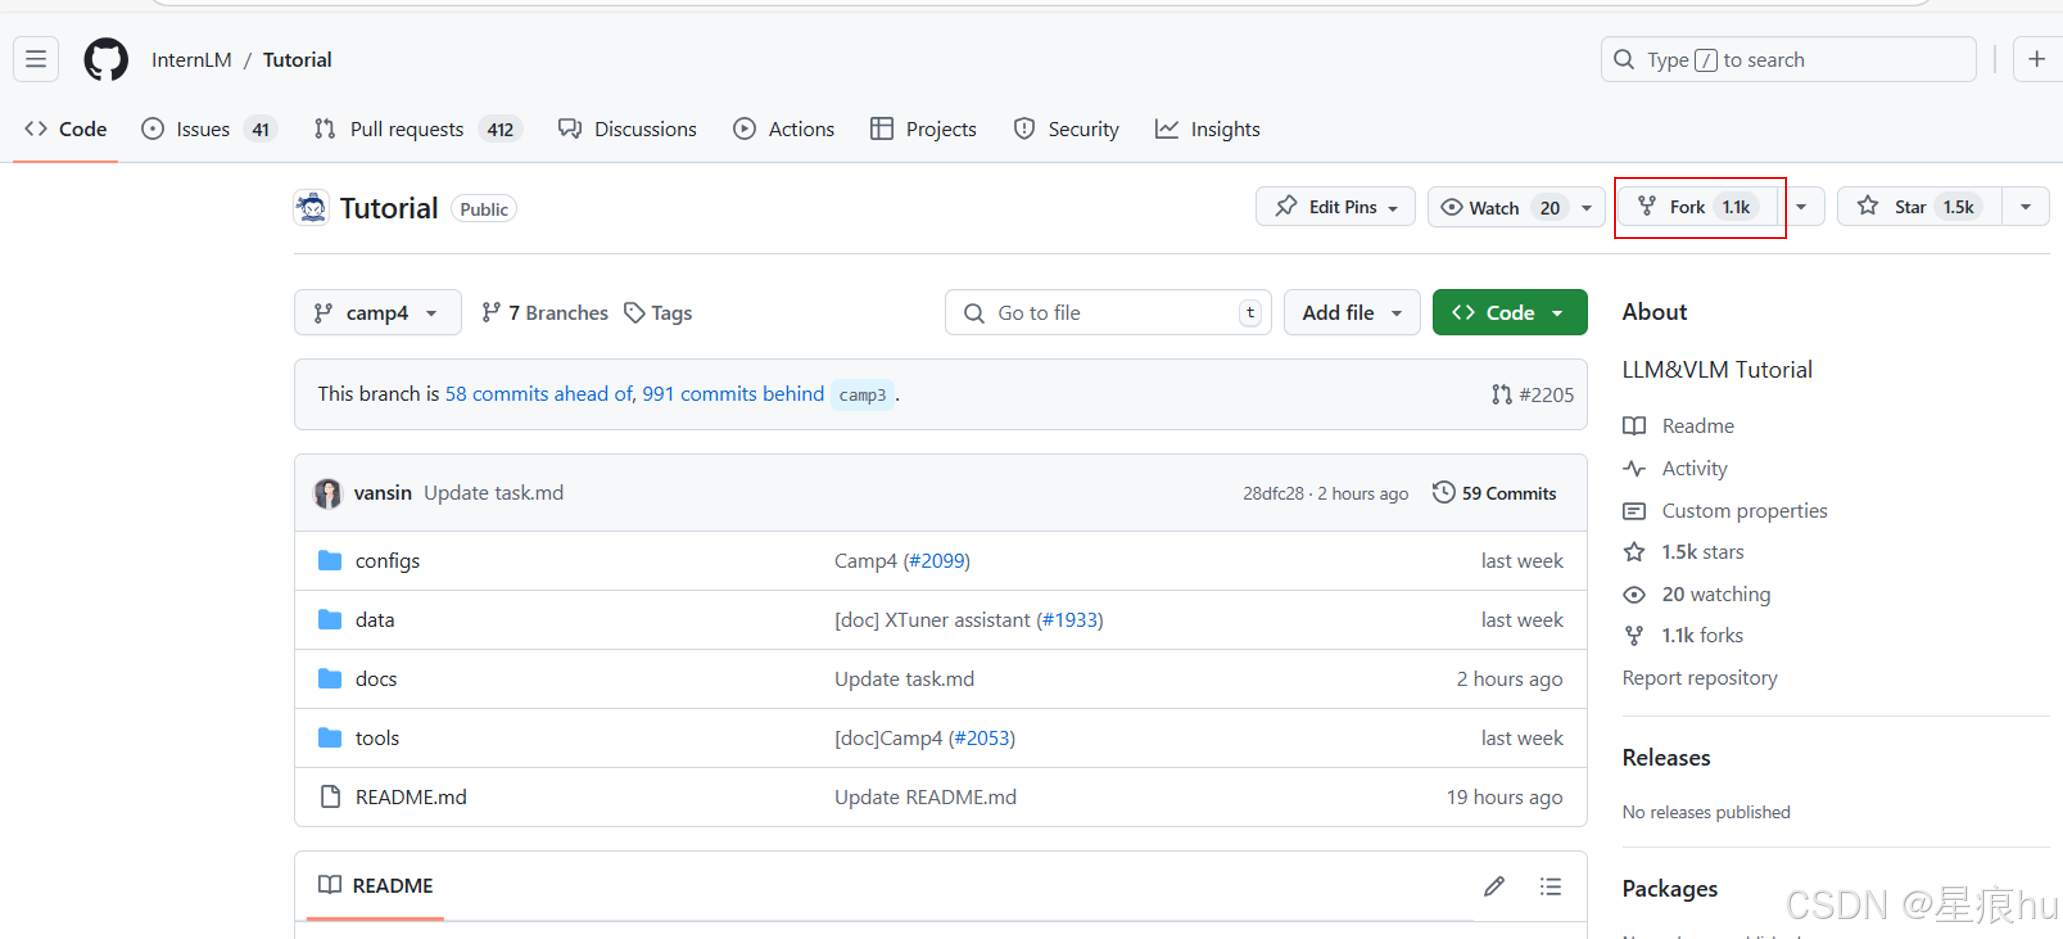The height and width of the screenshot is (939, 2063).
Task: Open pull request #1933 link
Action: click(x=1070, y=619)
